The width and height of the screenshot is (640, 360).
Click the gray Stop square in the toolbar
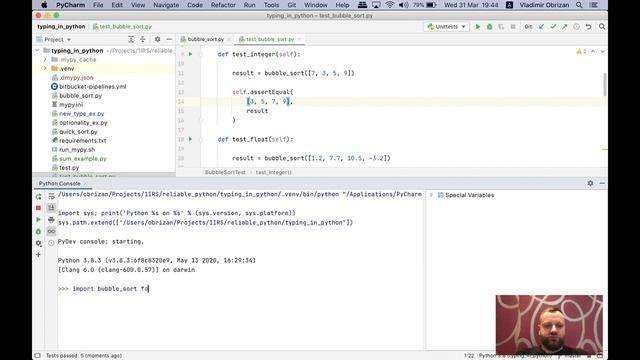pyautogui.click(x=513, y=27)
